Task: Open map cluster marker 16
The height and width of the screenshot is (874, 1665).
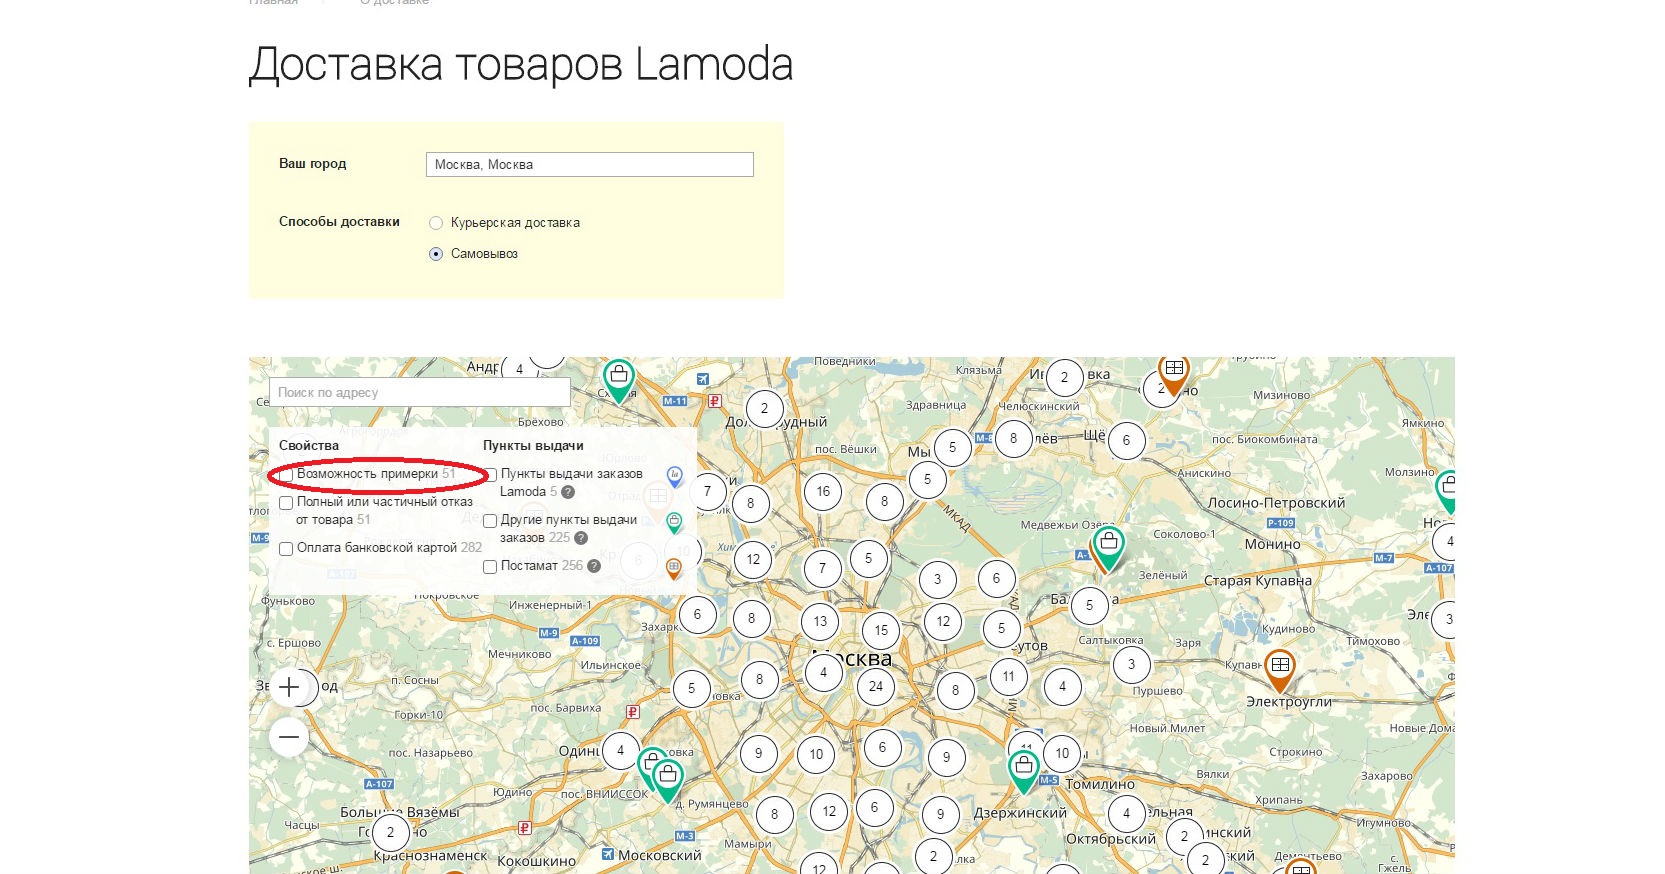Action: (x=823, y=491)
